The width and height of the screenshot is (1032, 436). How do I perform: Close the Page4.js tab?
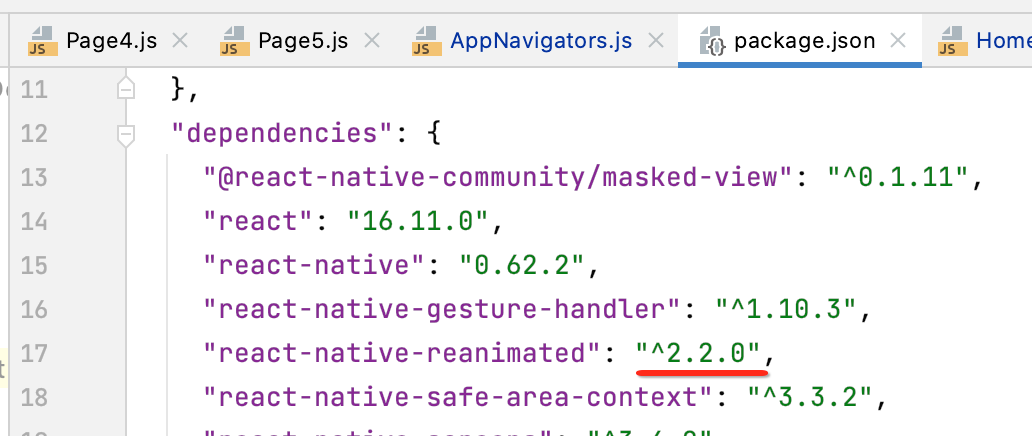[180, 41]
